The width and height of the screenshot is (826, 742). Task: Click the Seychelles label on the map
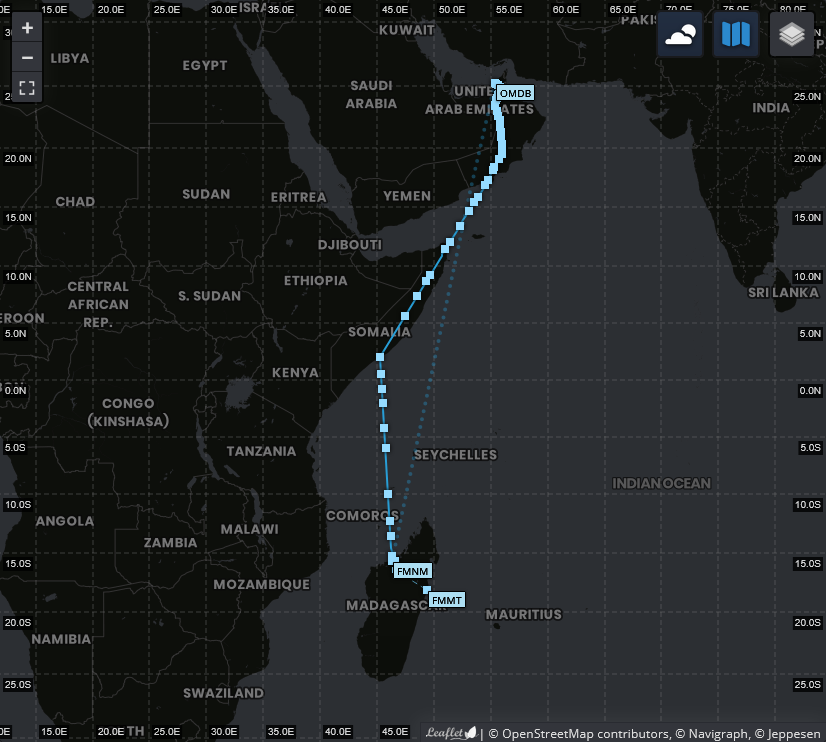click(x=455, y=454)
